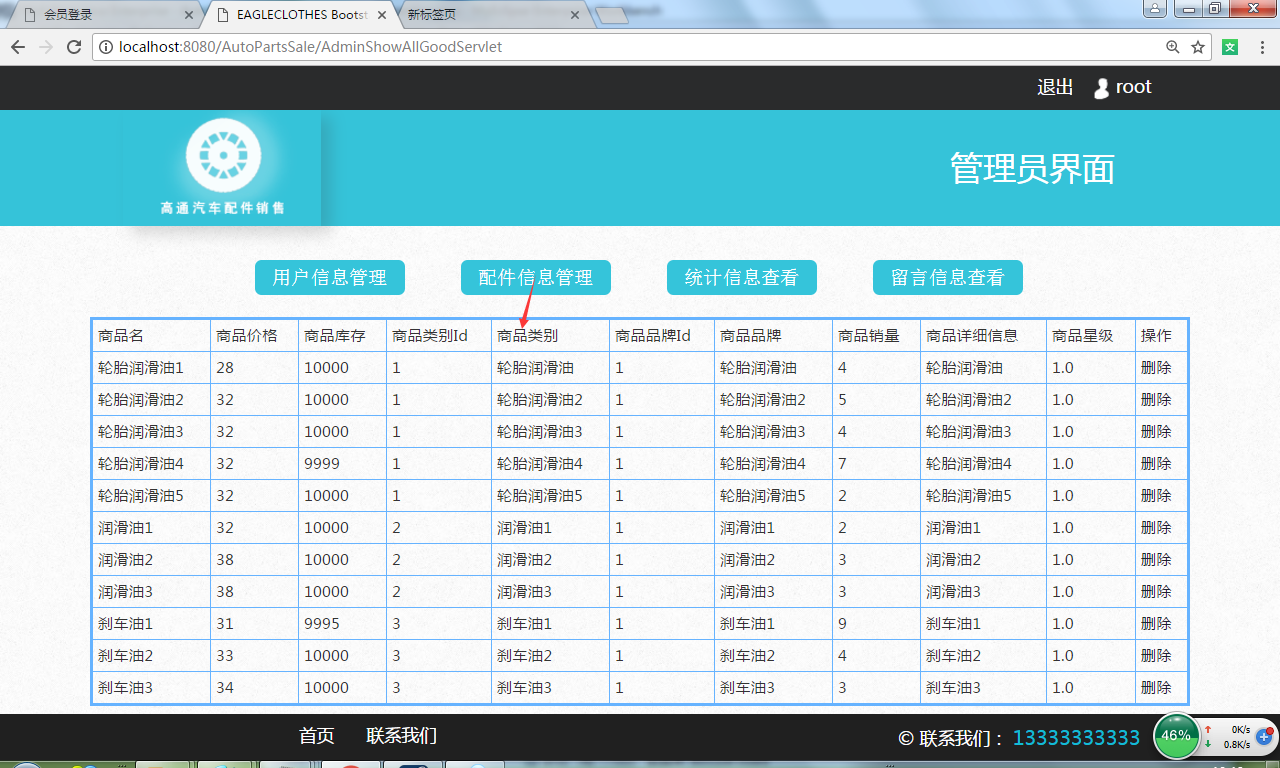Open 配件信息管理 section
The image size is (1280, 768).
(536, 278)
